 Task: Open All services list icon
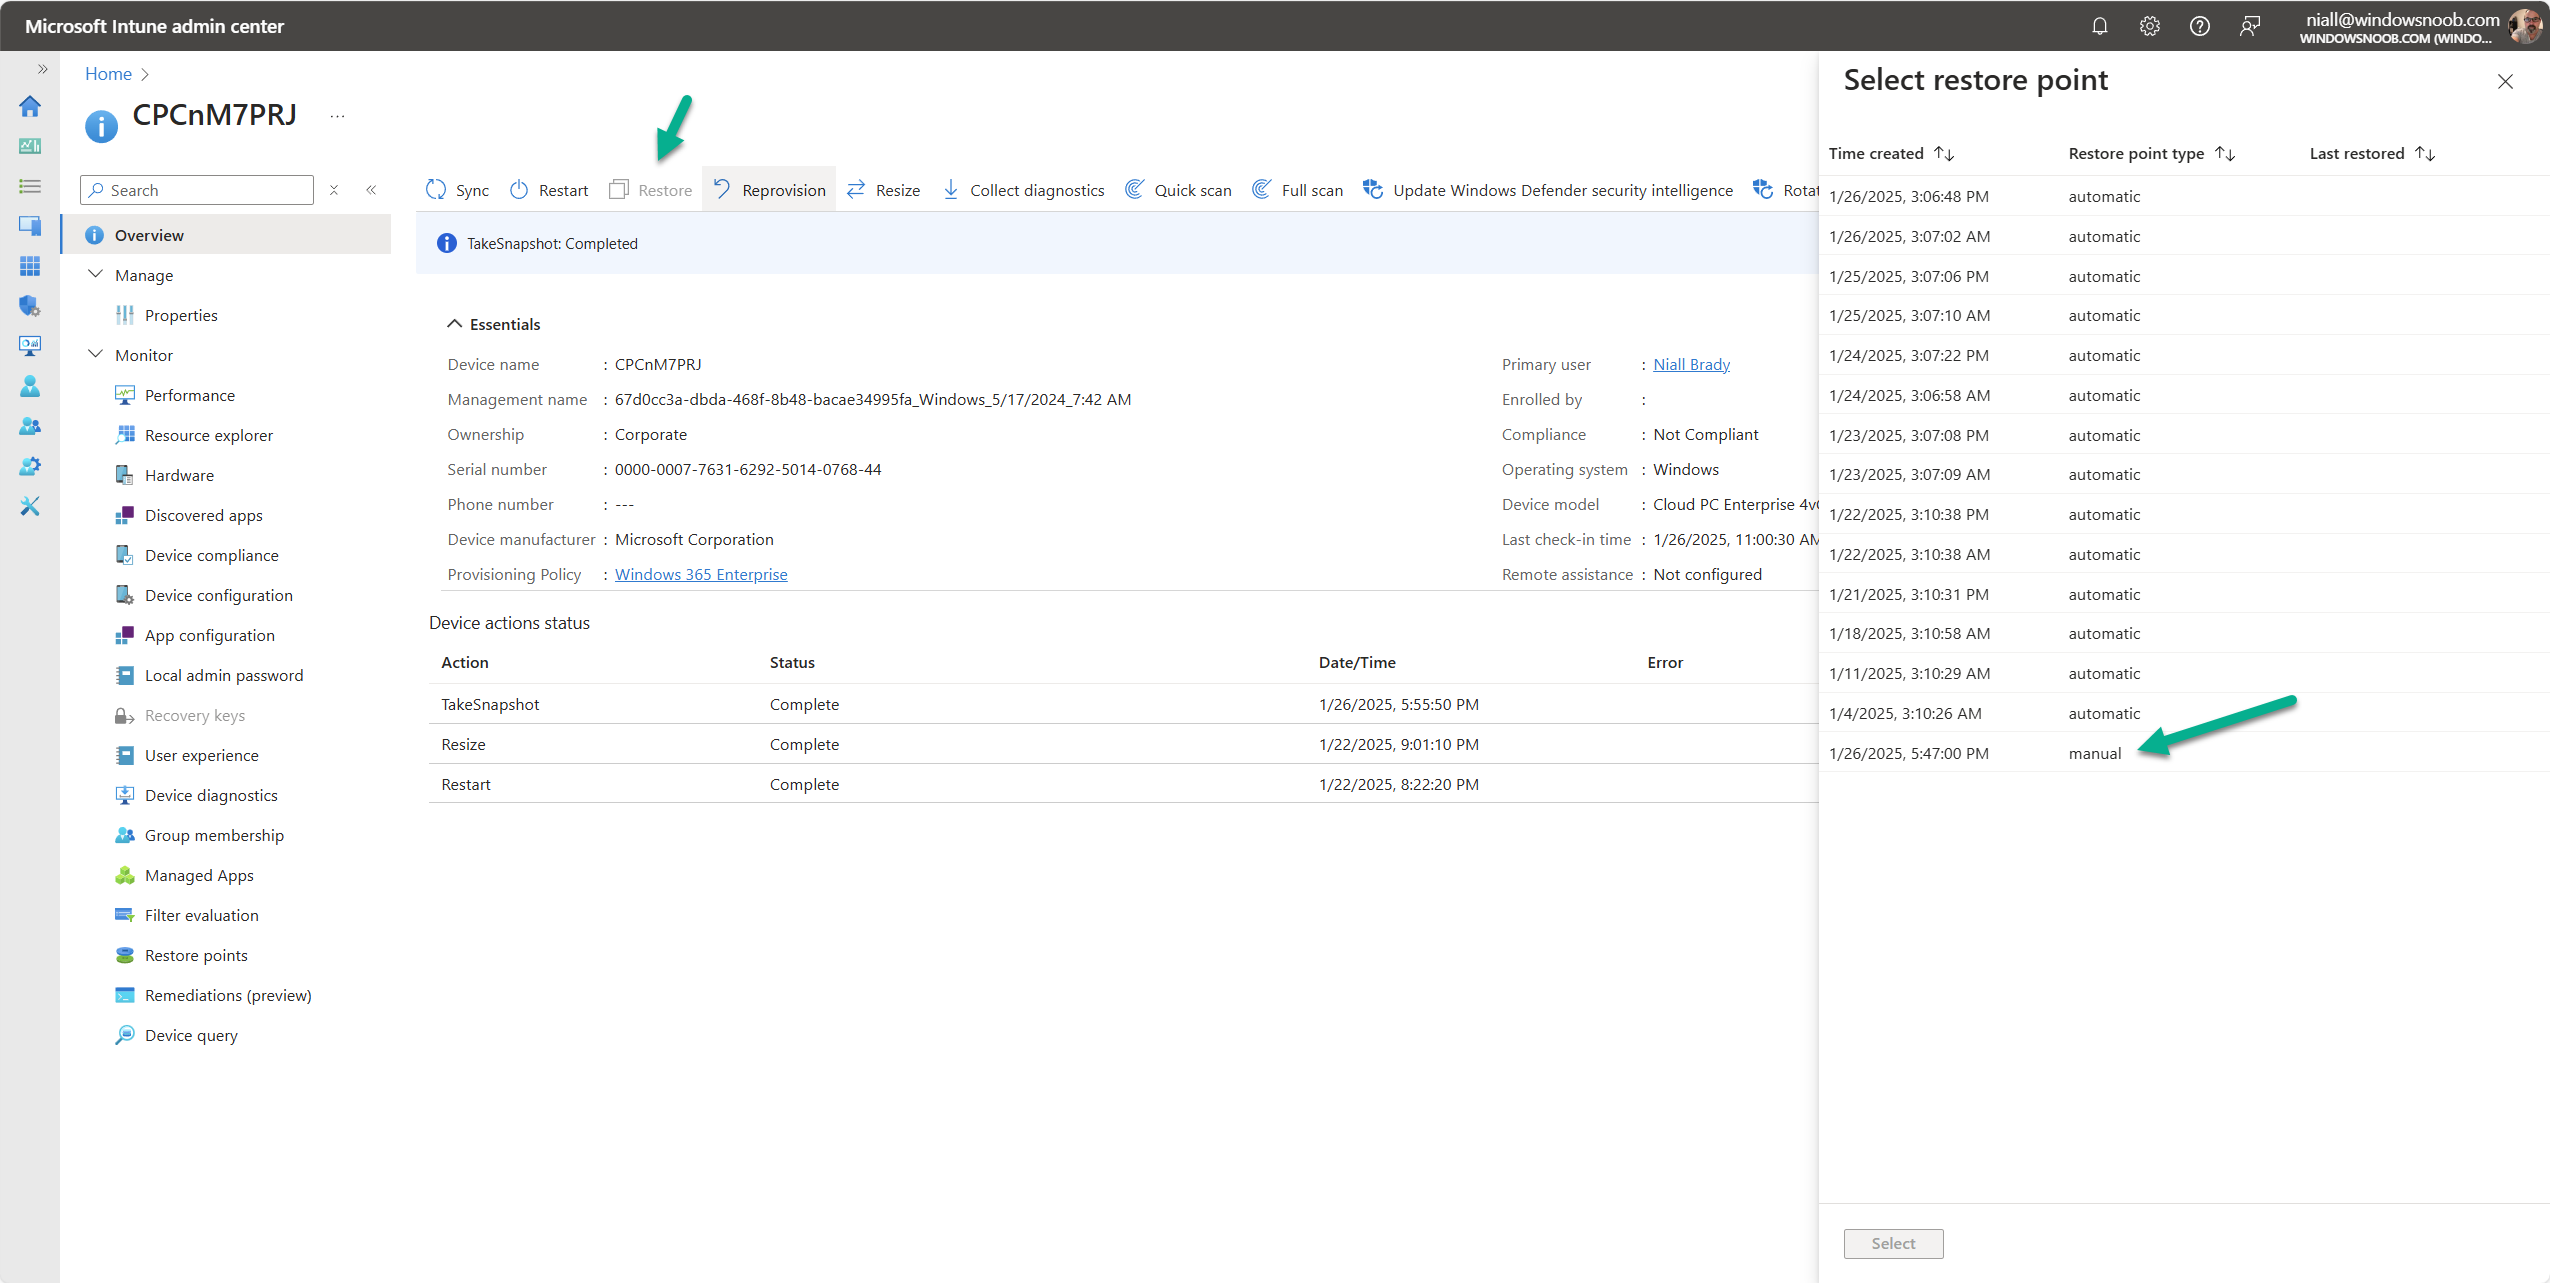tap(30, 186)
